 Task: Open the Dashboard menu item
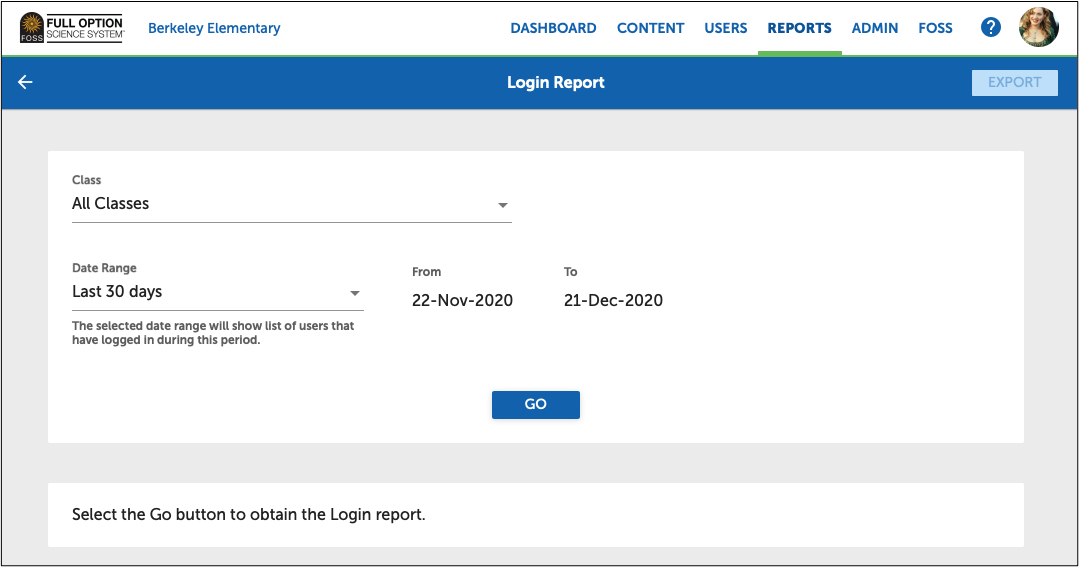coord(553,28)
